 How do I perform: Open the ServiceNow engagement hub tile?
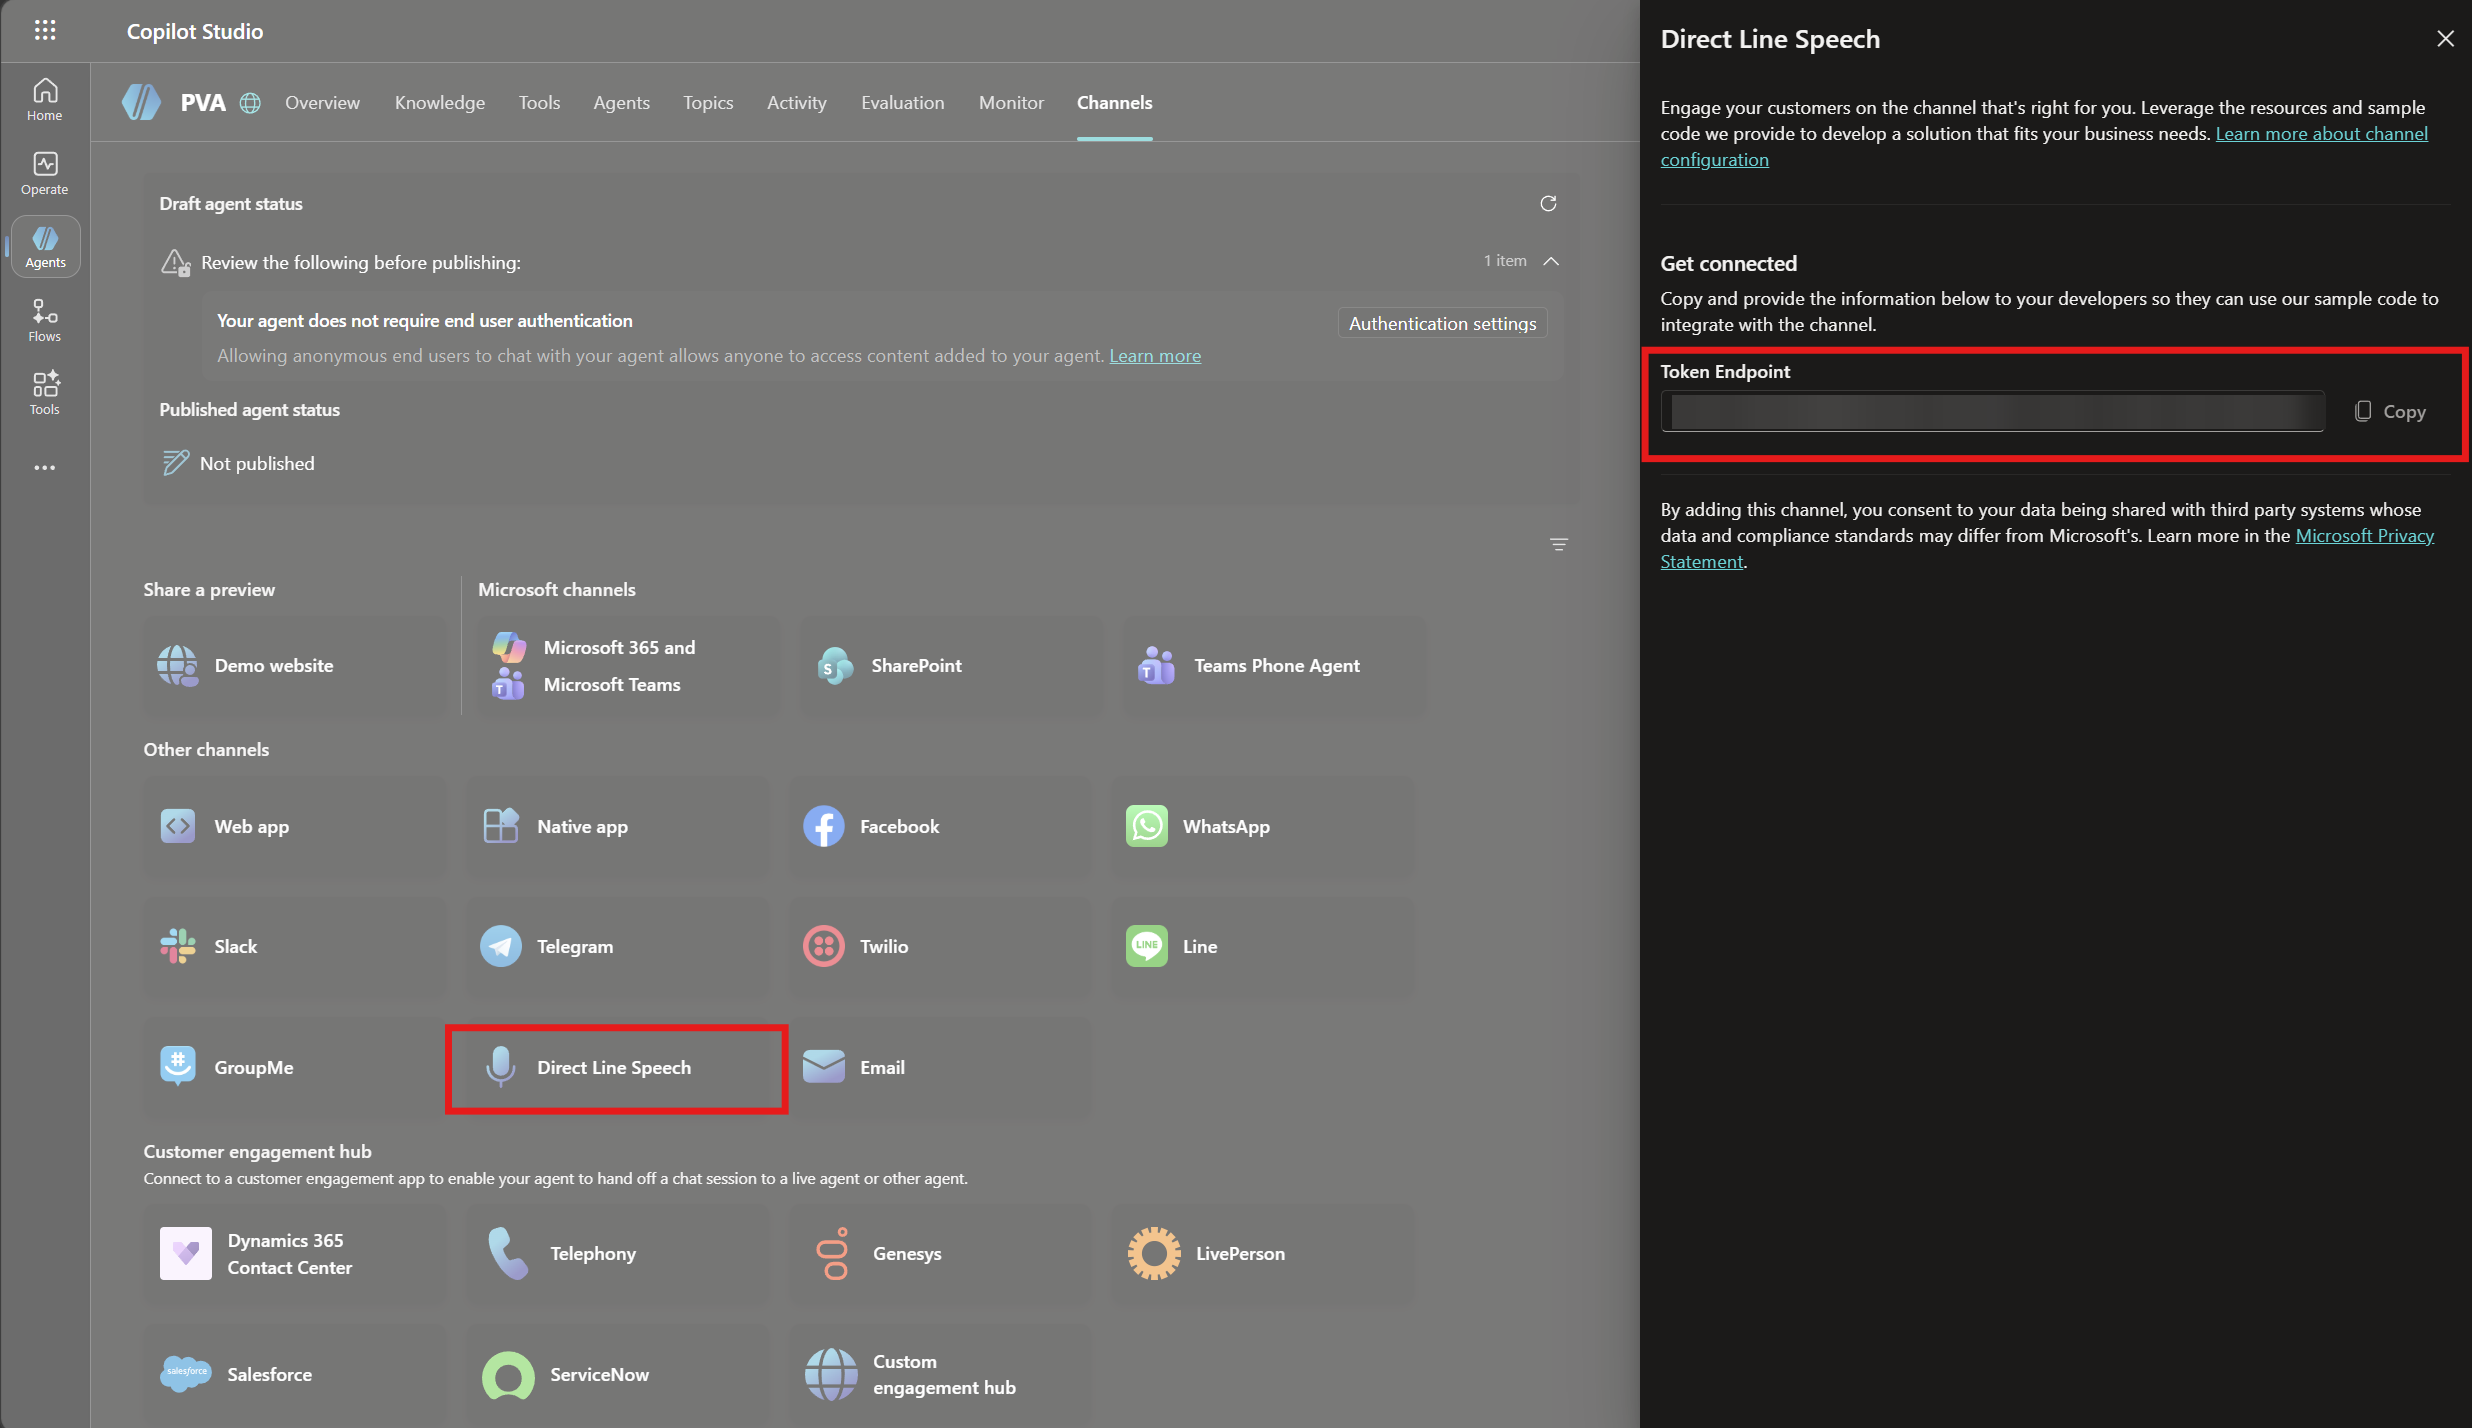pos(618,1375)
